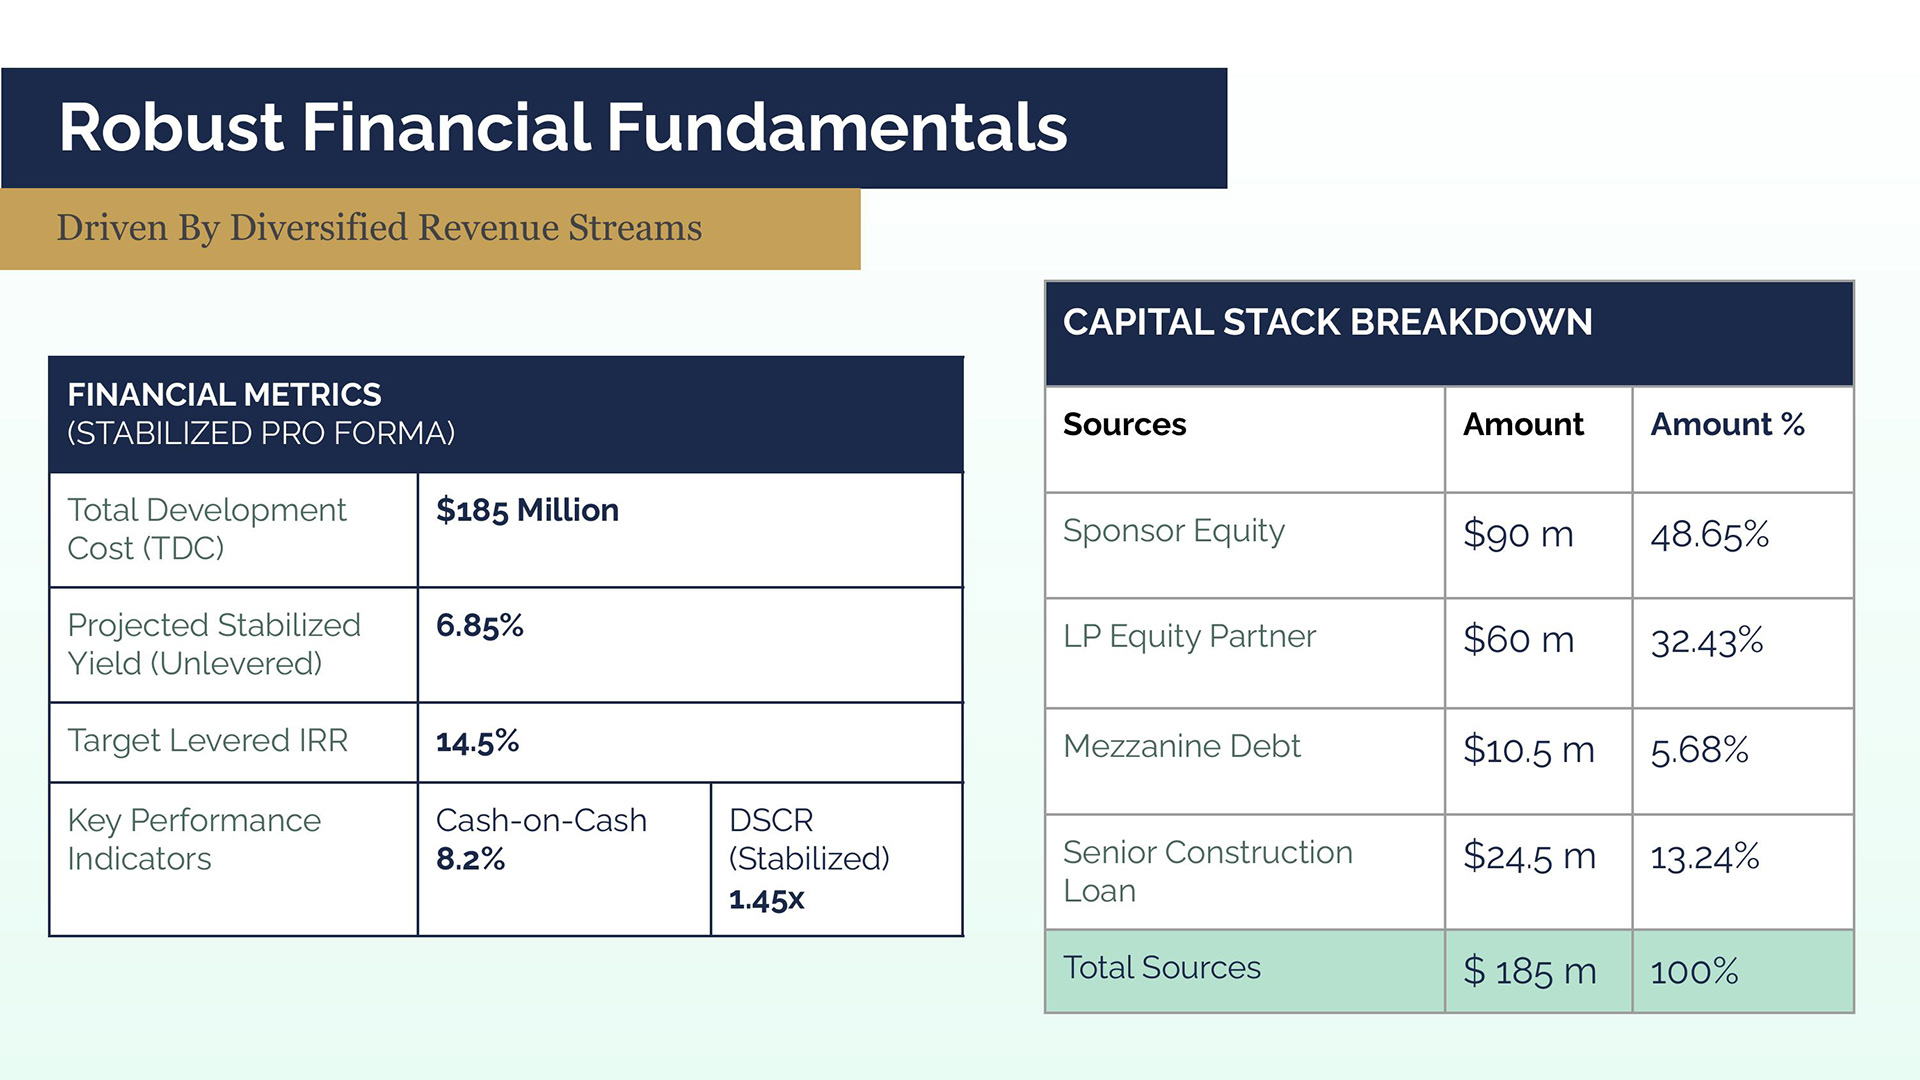The height and width of the screenshot is (1080, 1920).
Task: Select the $24.5 m amount cell
Action: [x=1539, y=872]
